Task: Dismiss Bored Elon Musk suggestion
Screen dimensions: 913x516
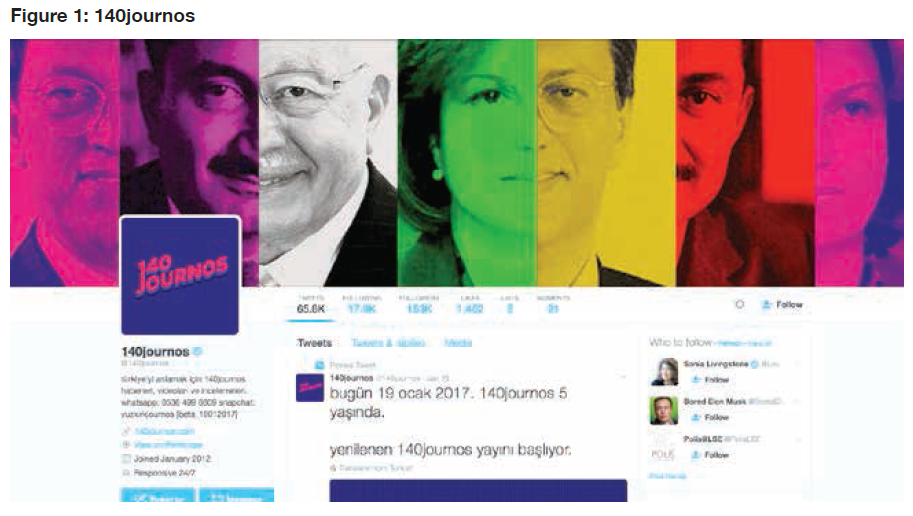Action: pos(798,402)
